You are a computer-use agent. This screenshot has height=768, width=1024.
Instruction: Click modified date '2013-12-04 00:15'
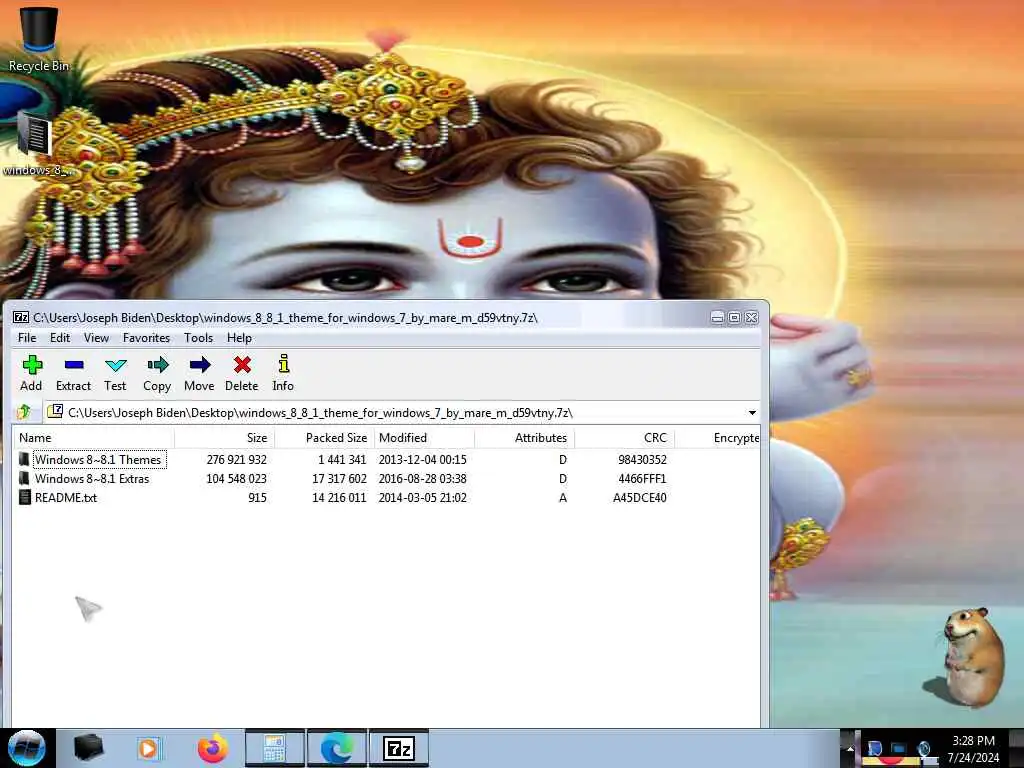click(x=423, y=460)
